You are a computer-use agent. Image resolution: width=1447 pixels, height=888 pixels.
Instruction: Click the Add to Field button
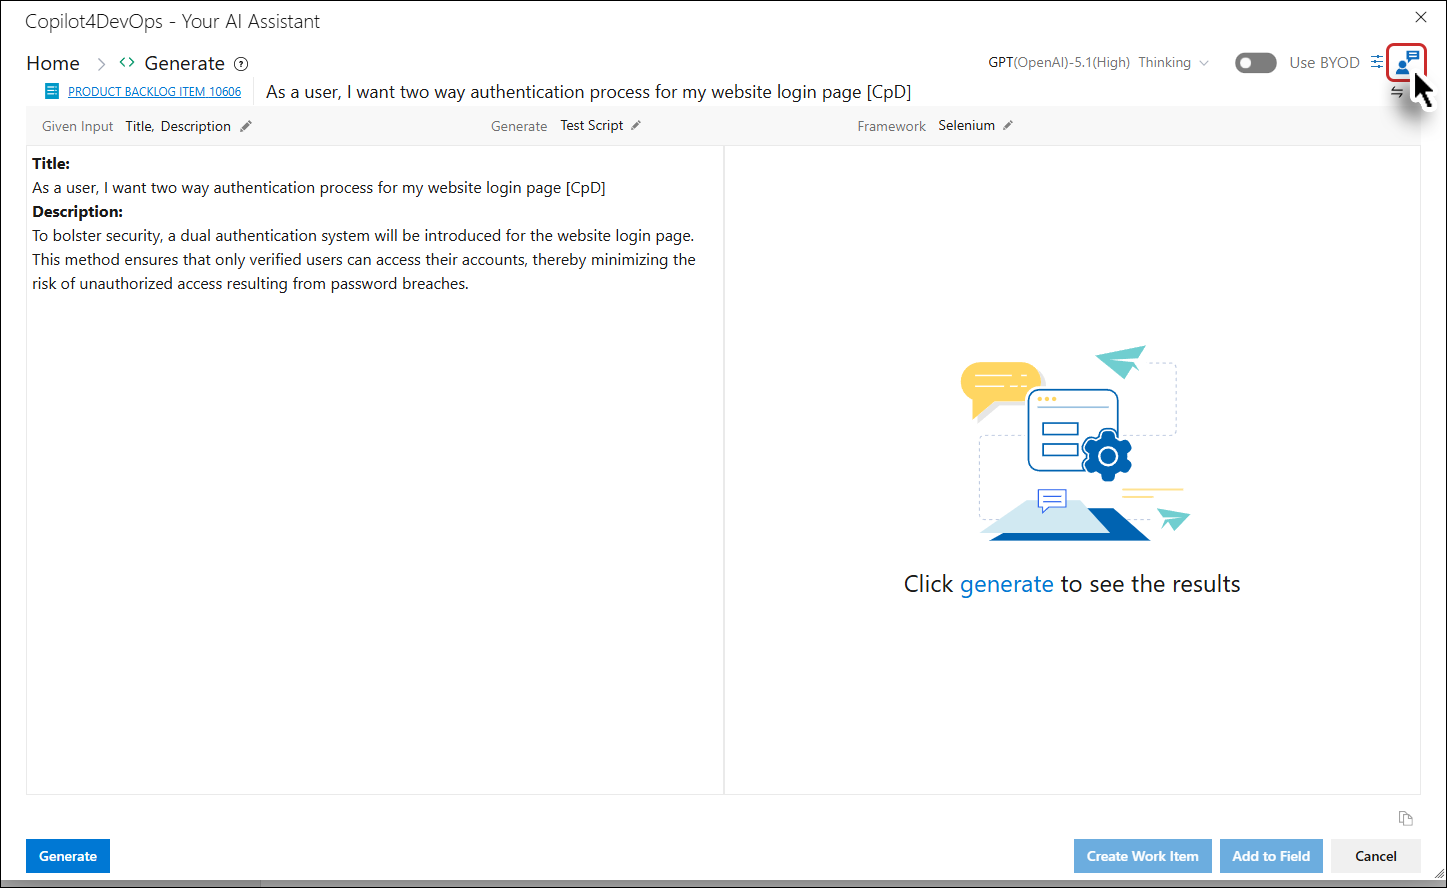coord(1271,856)
